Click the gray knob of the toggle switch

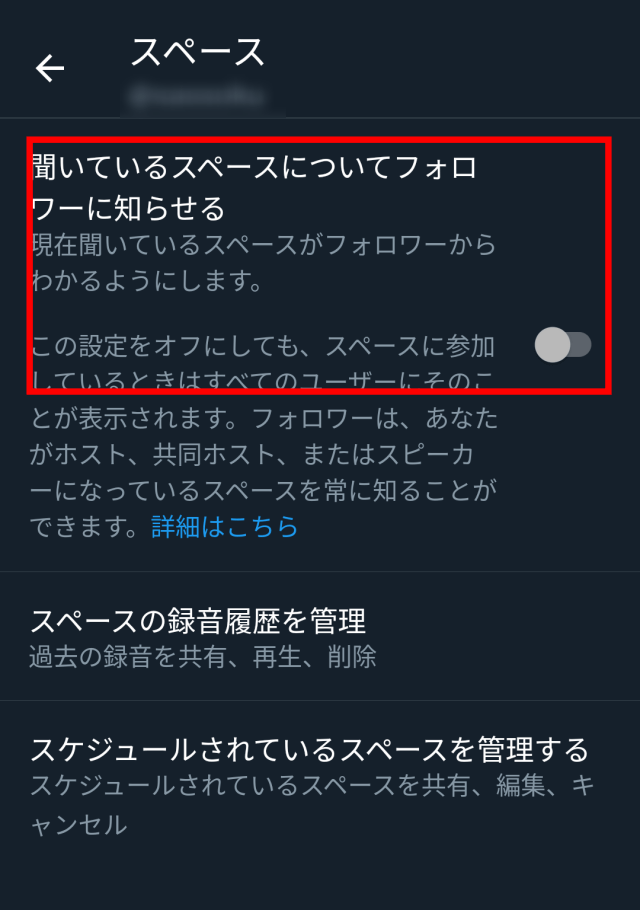click(552, 345)
